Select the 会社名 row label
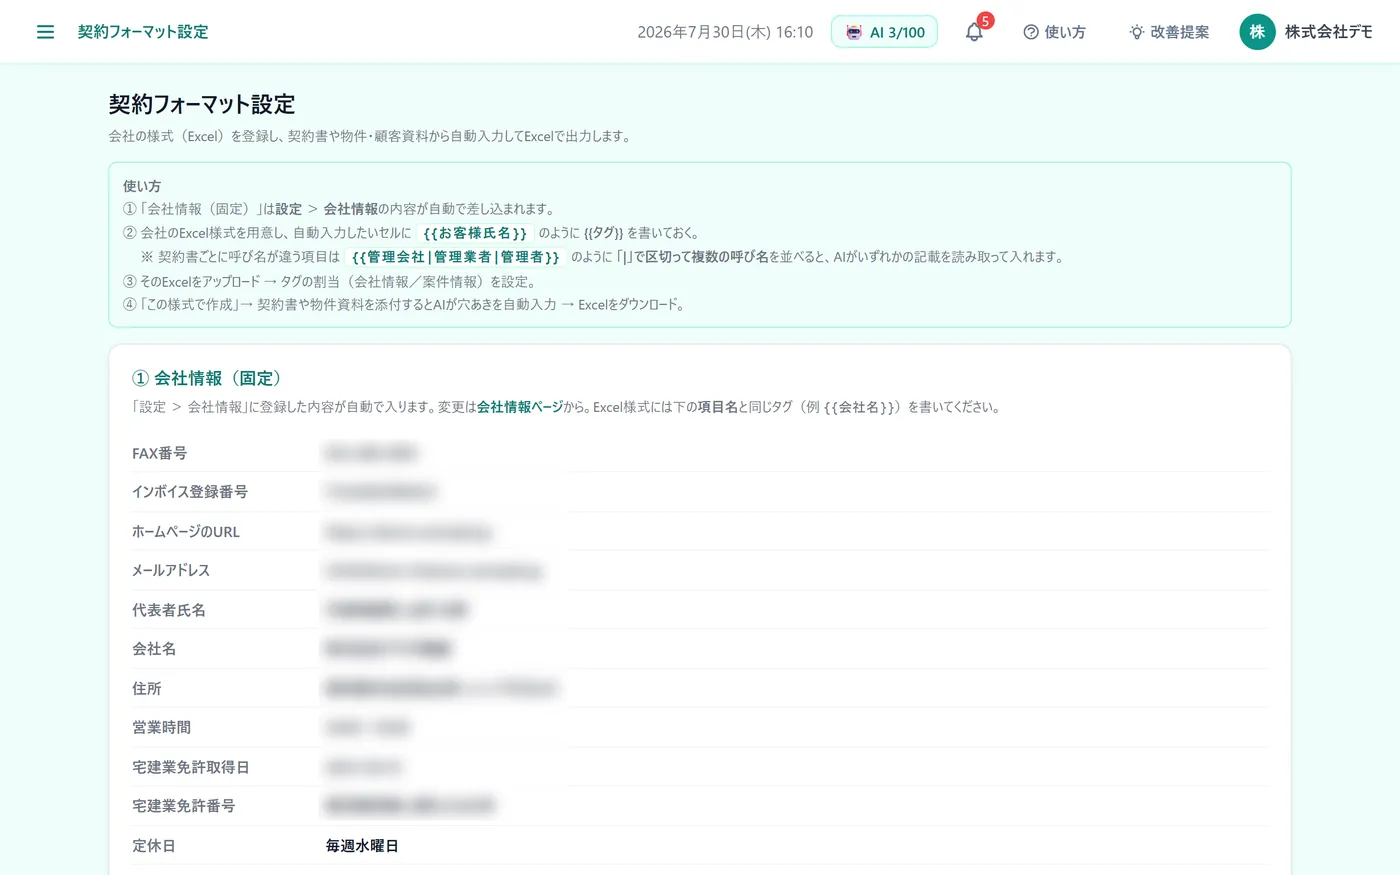The width and height of the screenshot is (1400, 875). click(154, 649)
